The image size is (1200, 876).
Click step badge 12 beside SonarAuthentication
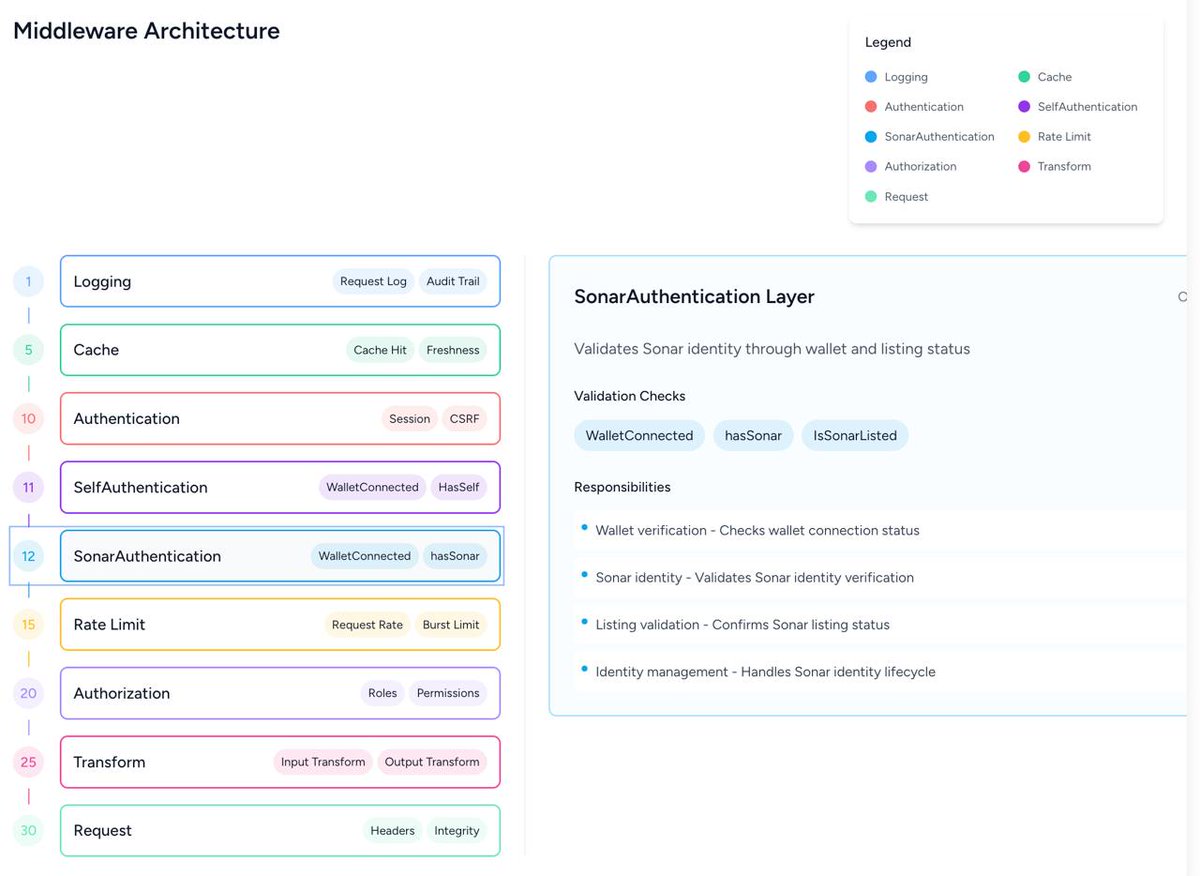[x=27, y=556]
